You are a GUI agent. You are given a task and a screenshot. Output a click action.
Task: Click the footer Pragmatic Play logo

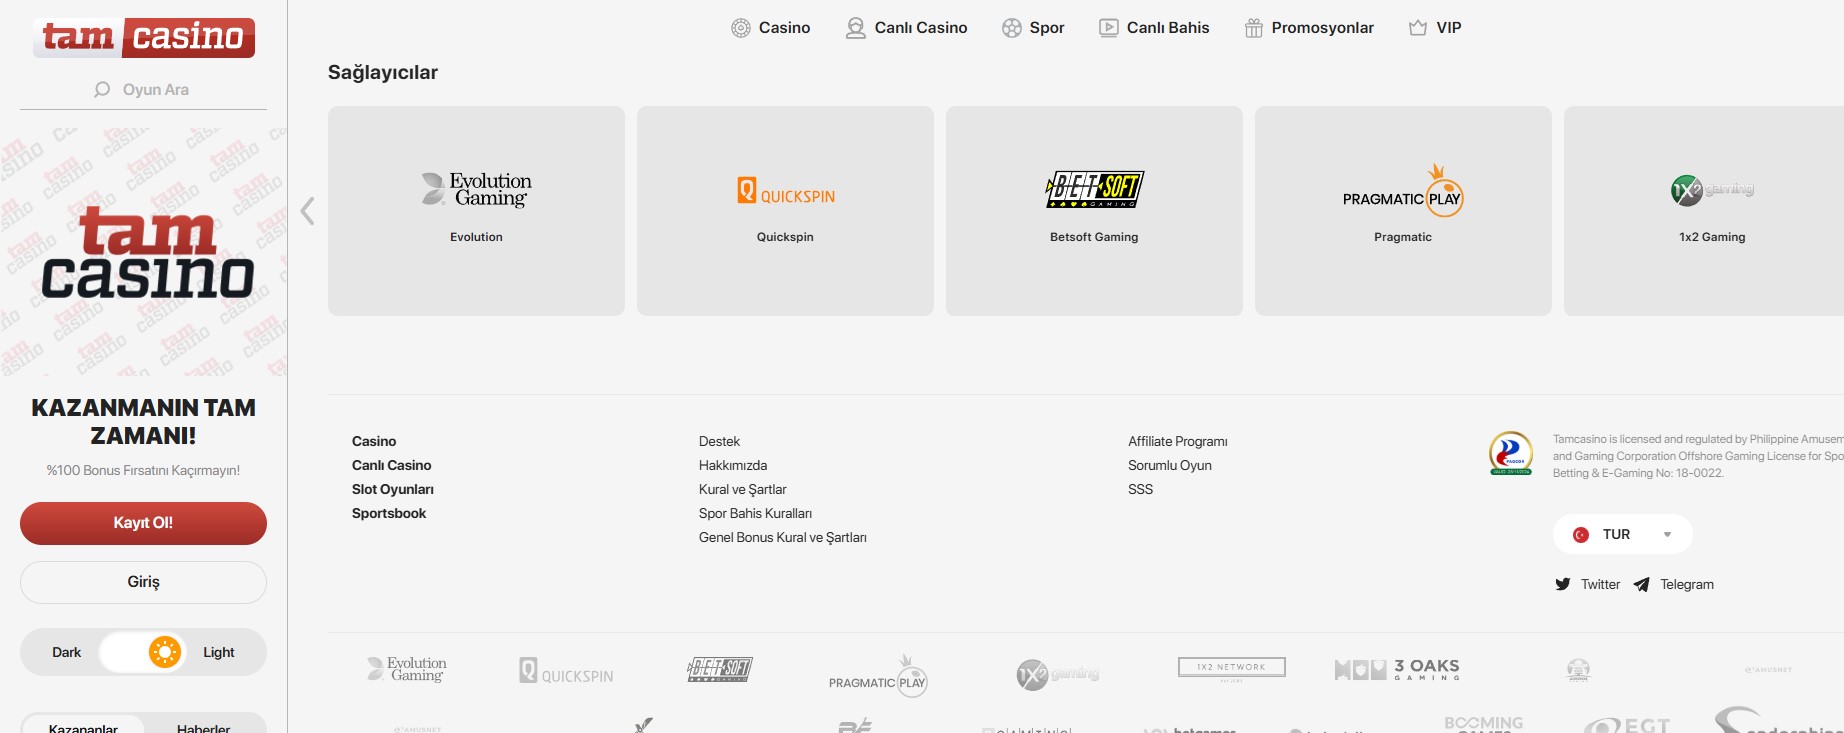(x=878, y=676)
